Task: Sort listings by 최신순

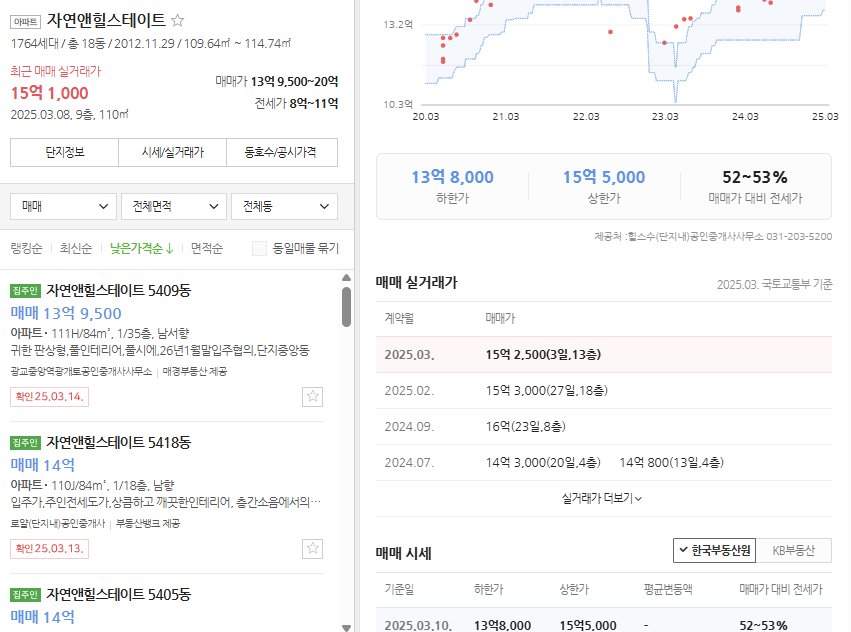Action: (75, 248)
